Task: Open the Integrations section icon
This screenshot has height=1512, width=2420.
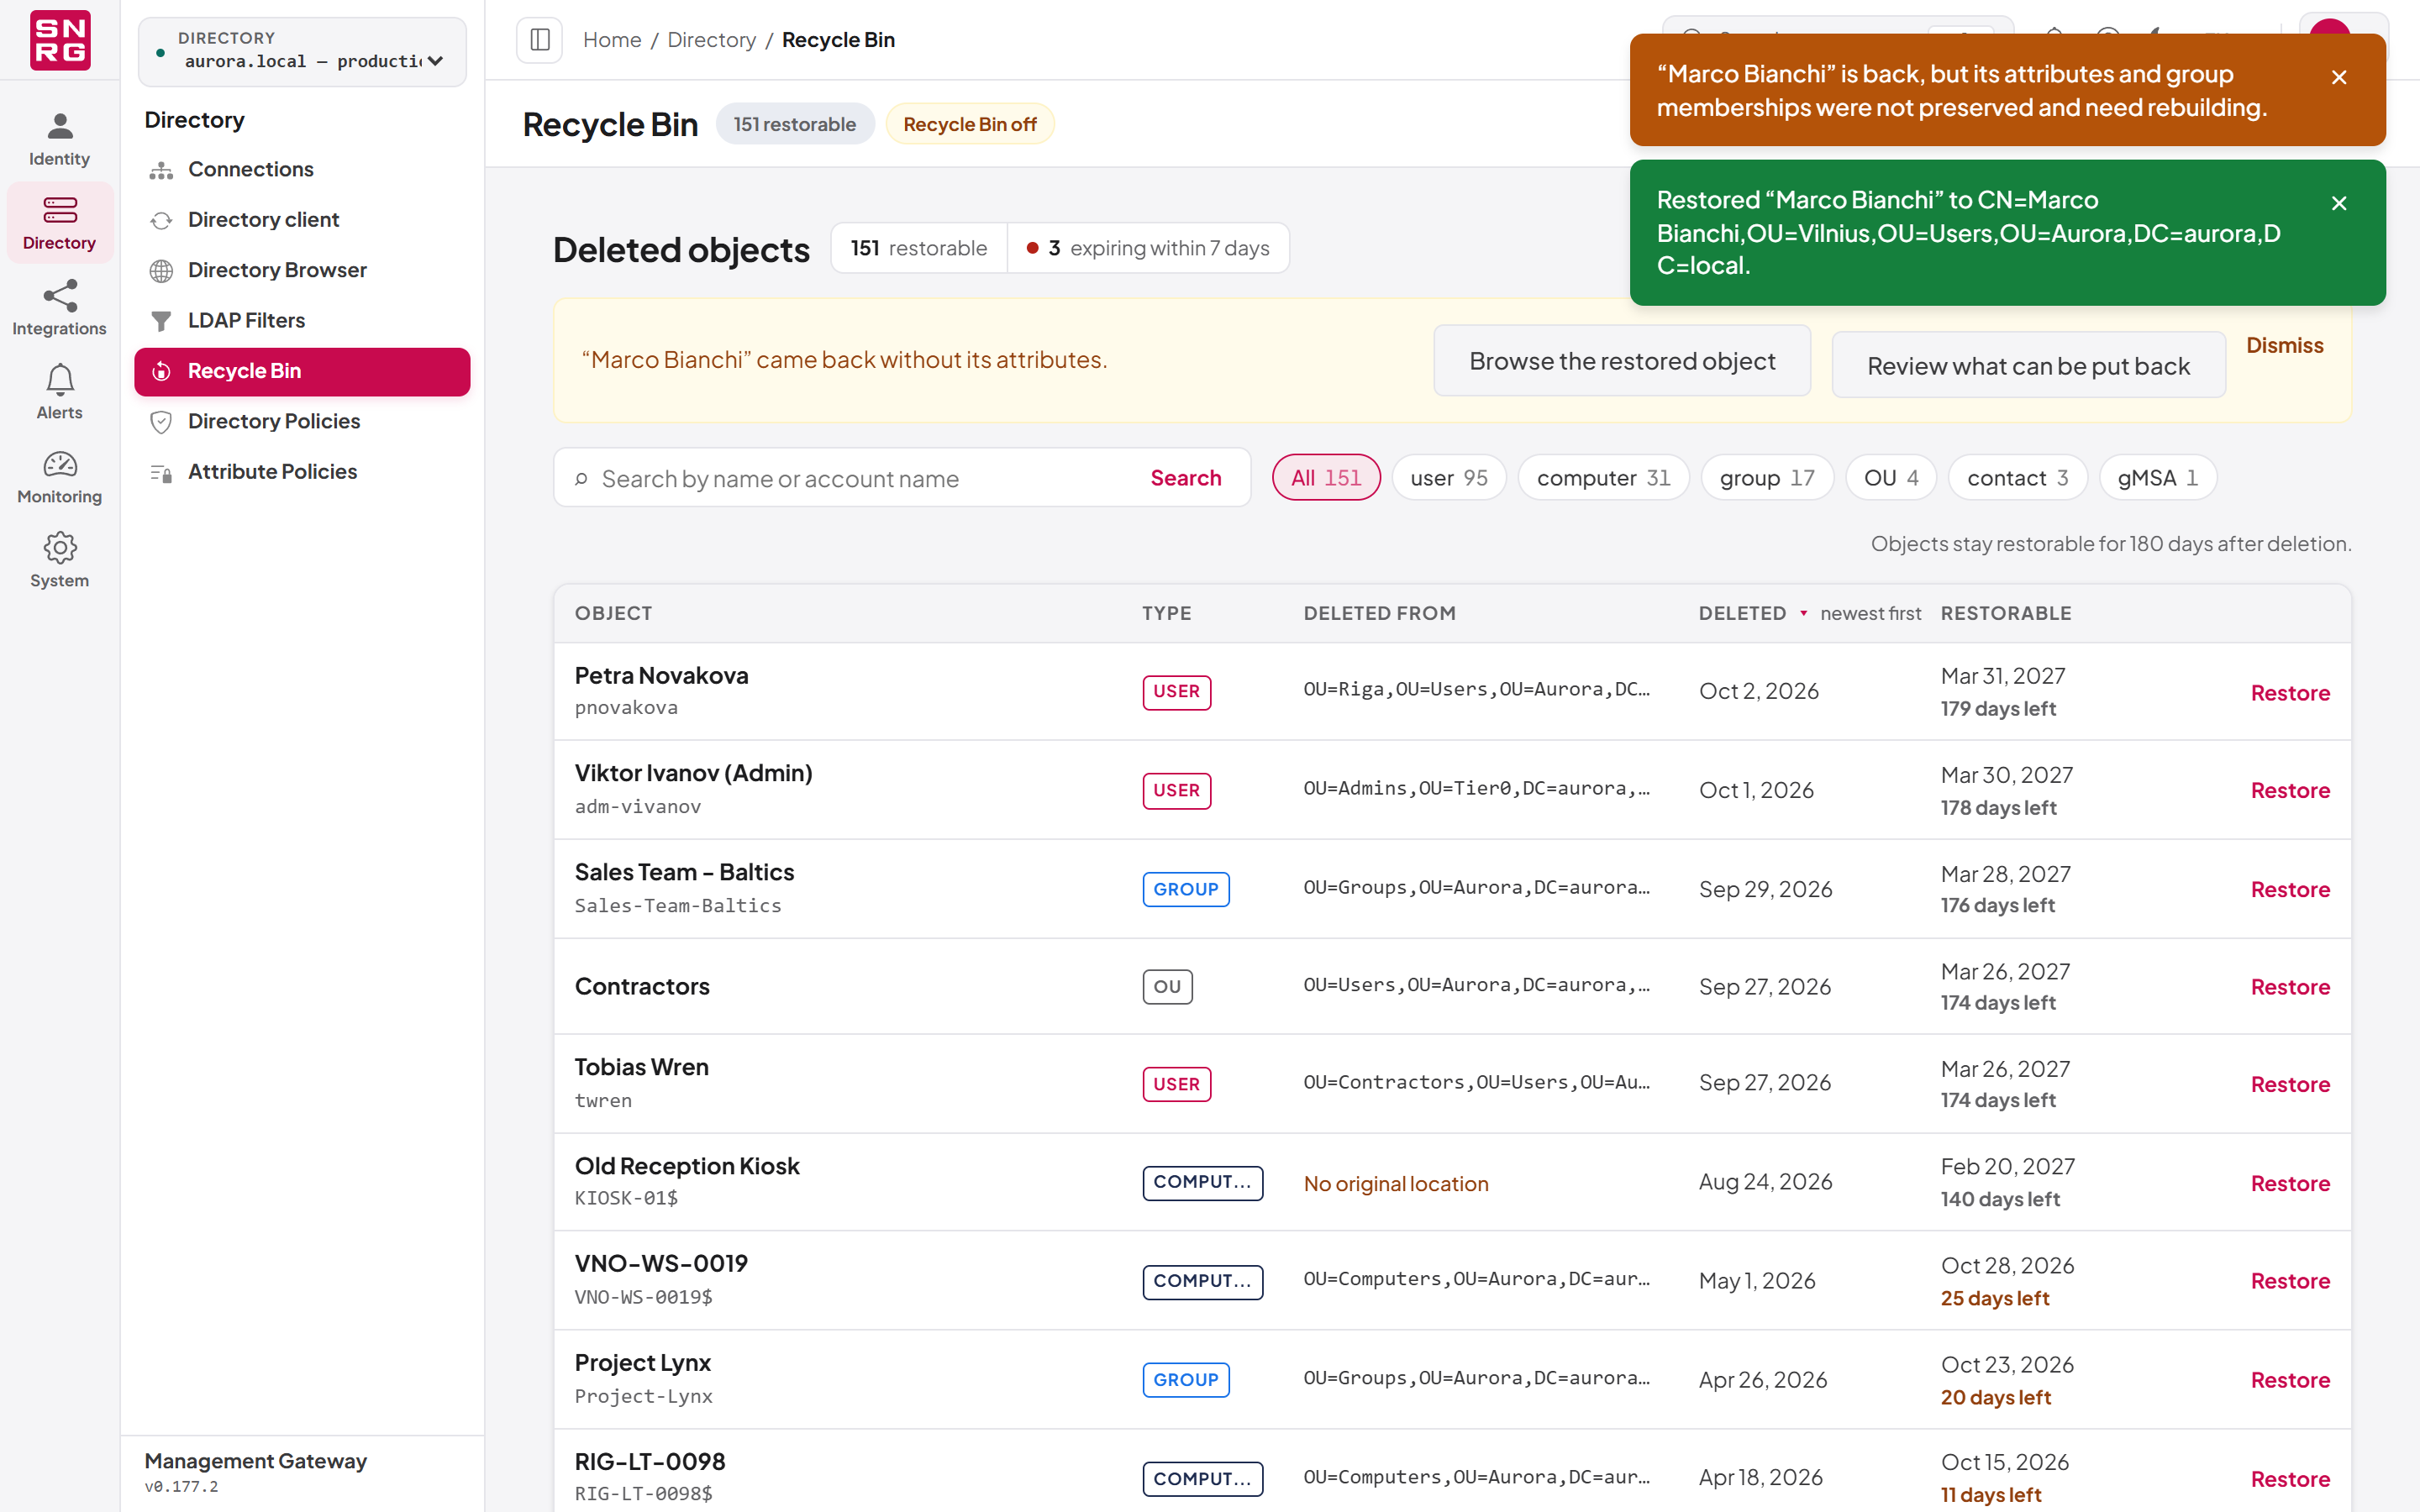Action: [59, 308]
